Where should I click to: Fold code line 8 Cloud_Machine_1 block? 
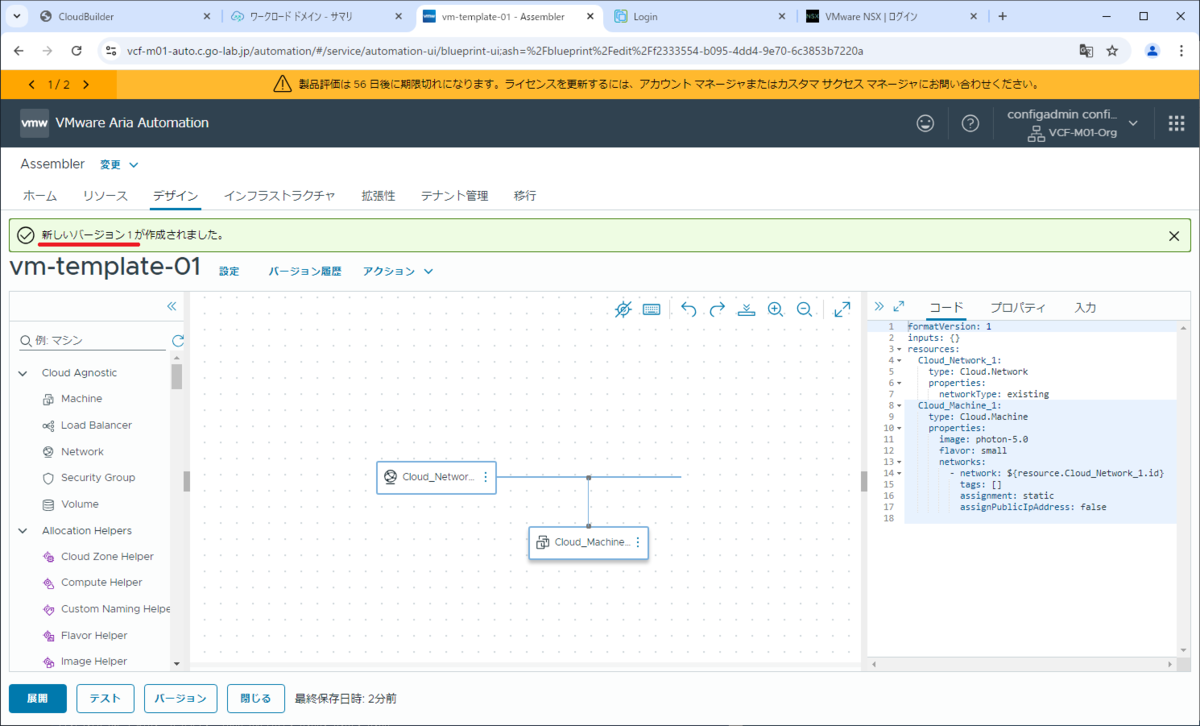tap(899, 405)
